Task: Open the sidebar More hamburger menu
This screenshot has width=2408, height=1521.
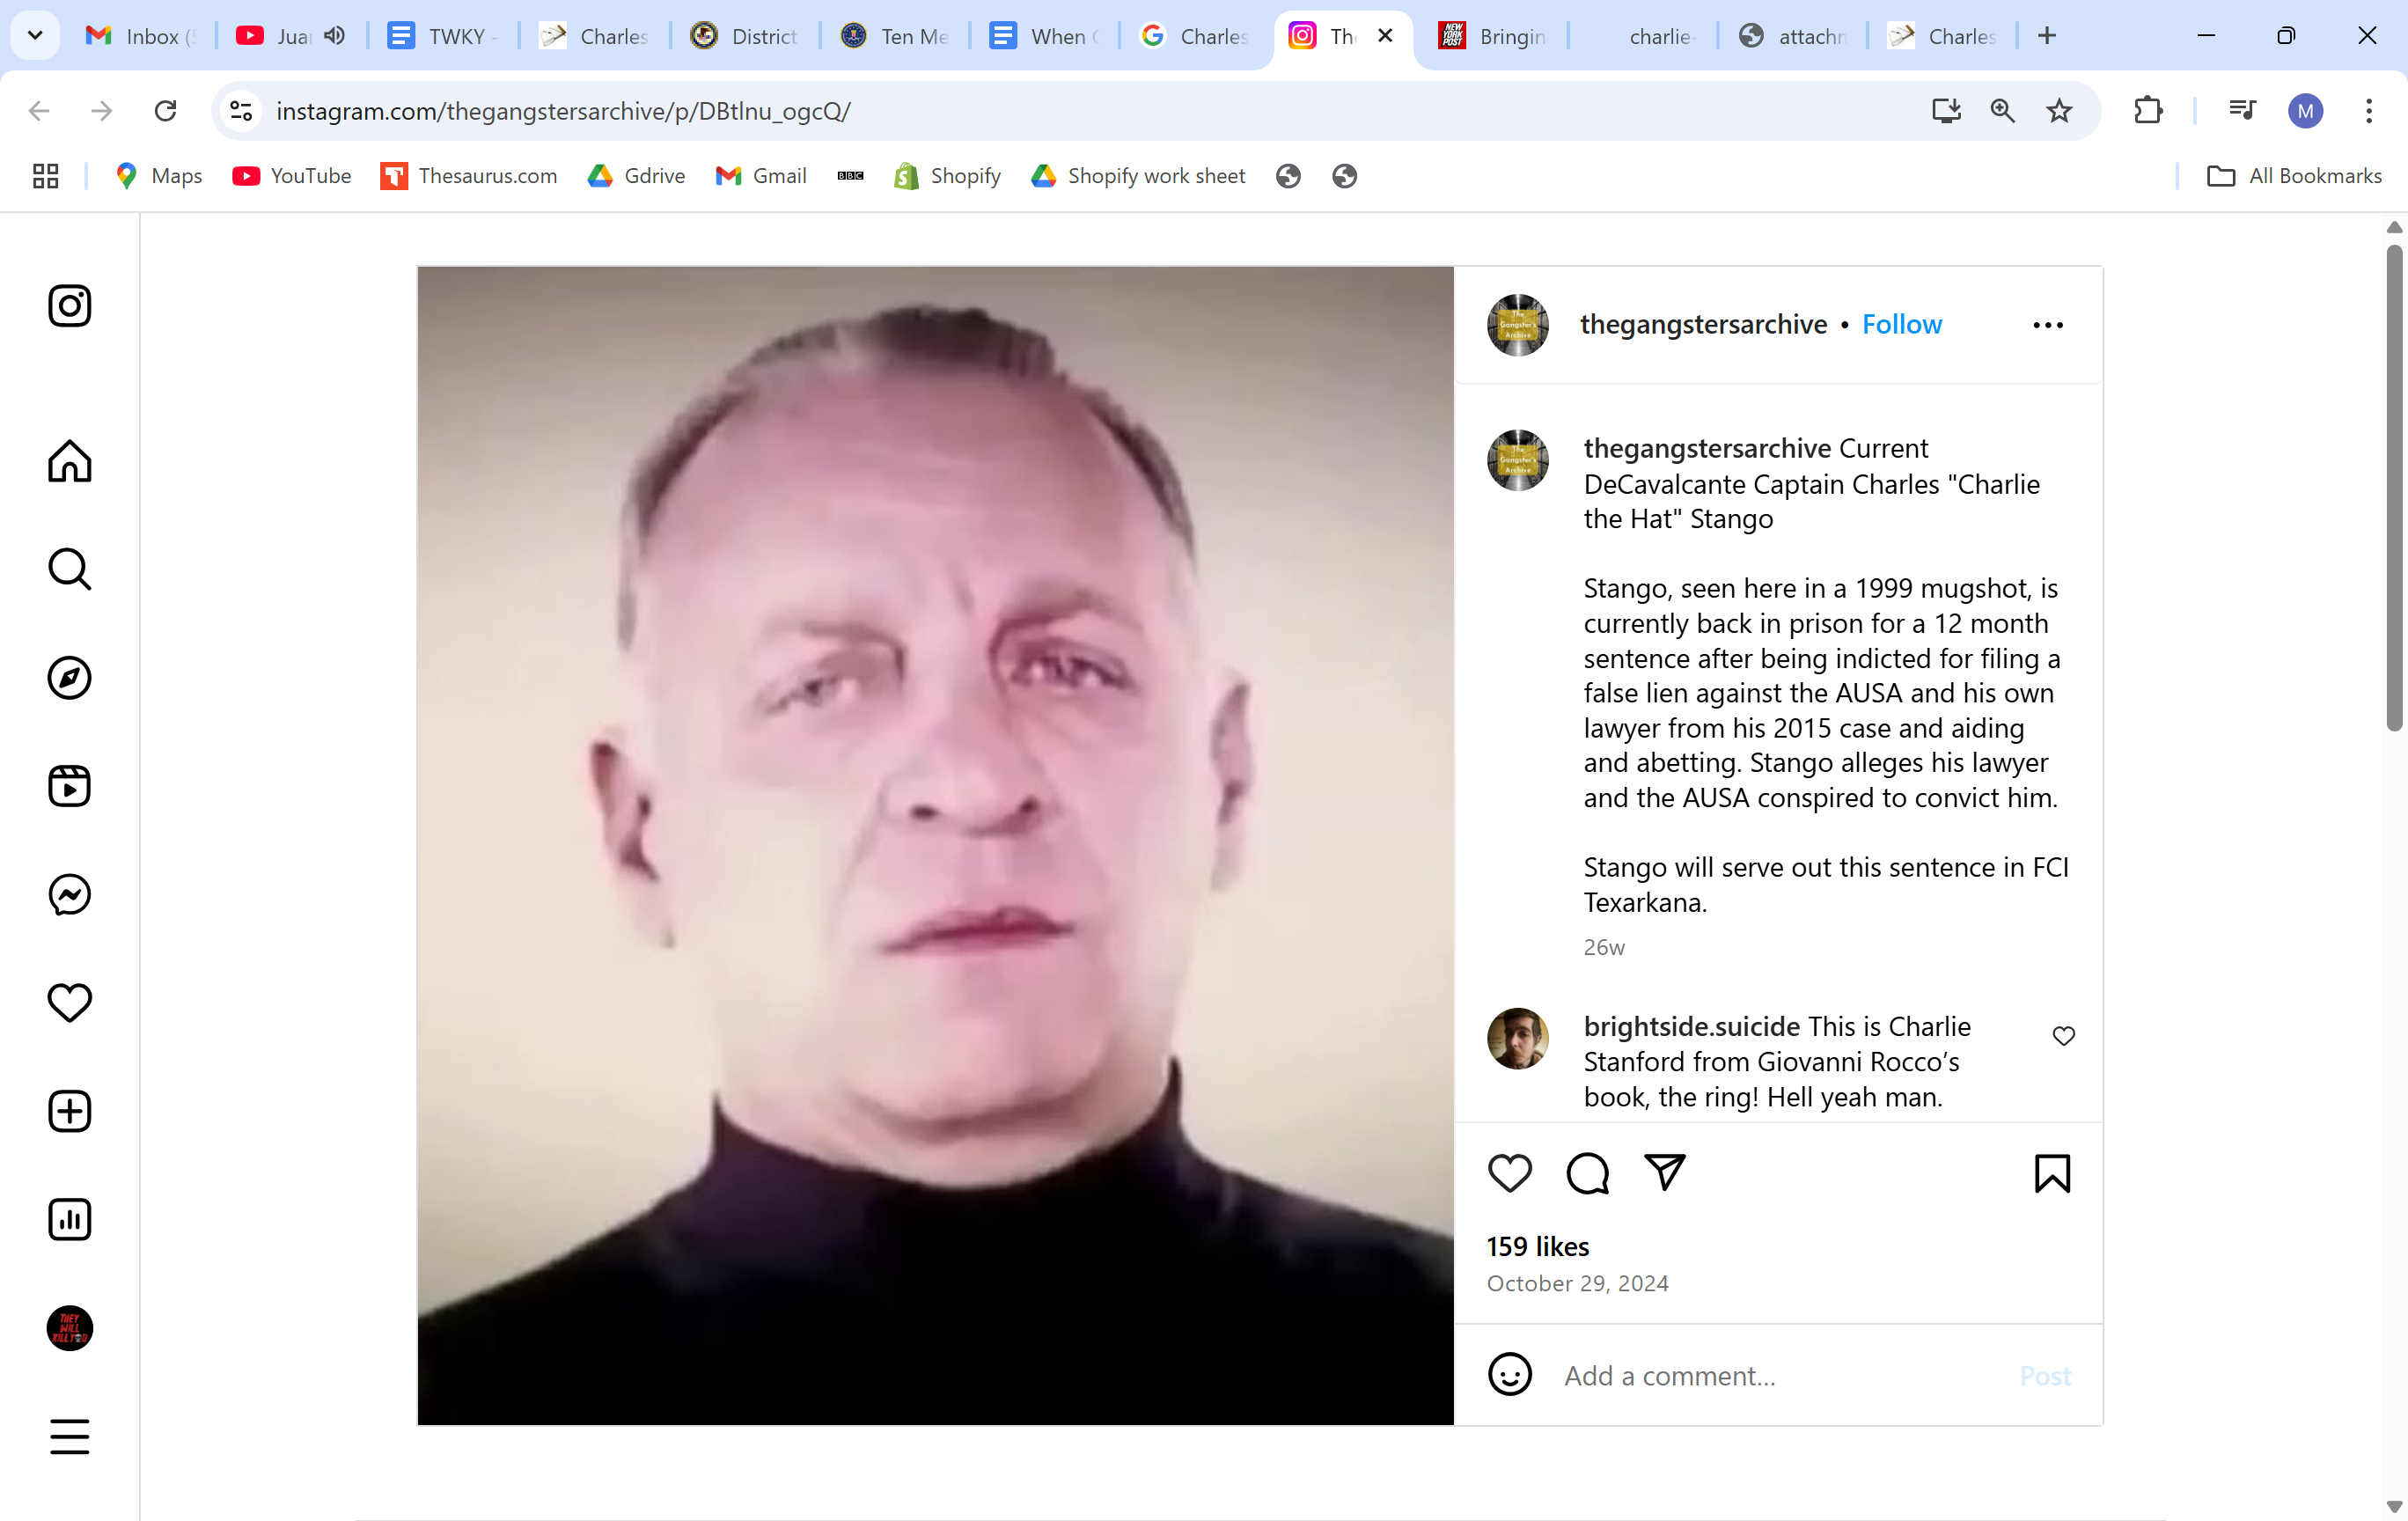Action: tap(70, 1436)
